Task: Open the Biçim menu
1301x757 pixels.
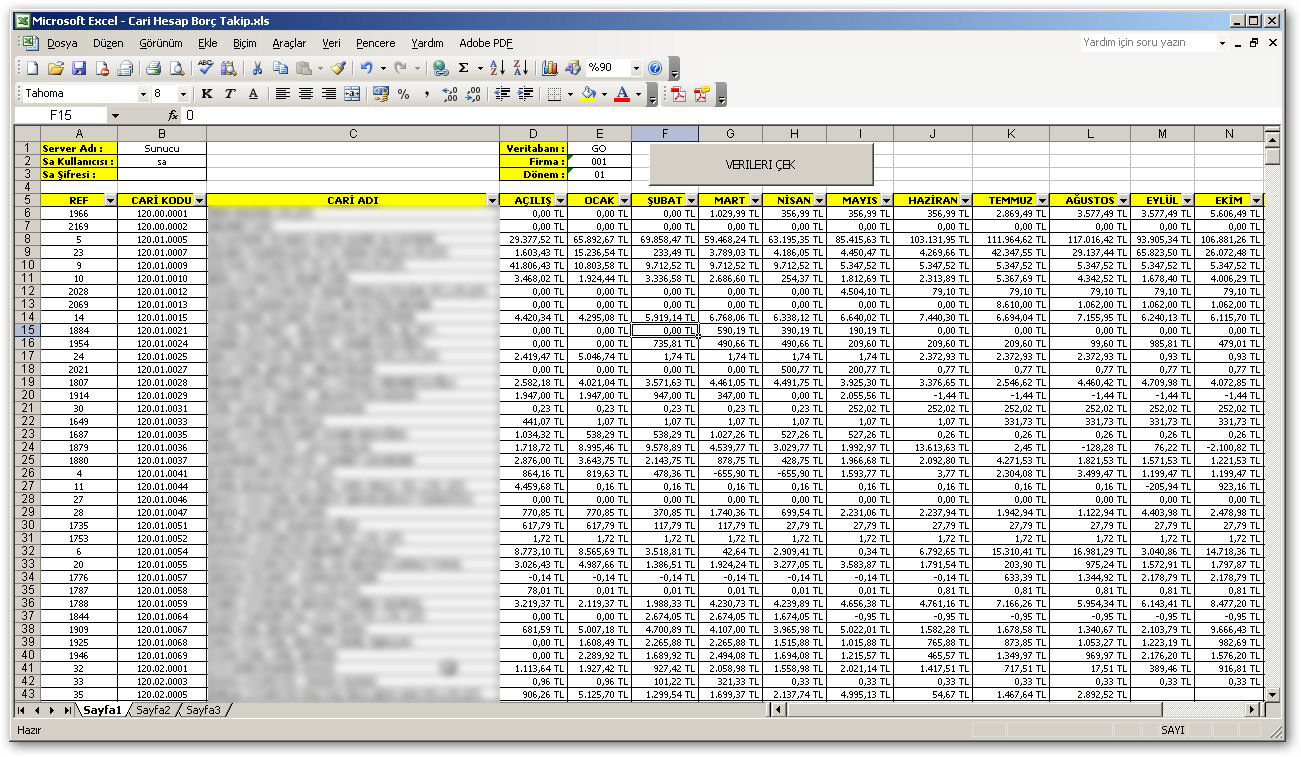Action: [245, 43]
